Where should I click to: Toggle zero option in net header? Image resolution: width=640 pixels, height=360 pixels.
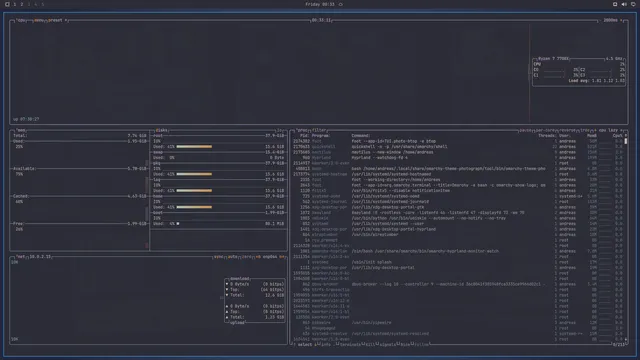pyautogui.click(x=247, y=257)
